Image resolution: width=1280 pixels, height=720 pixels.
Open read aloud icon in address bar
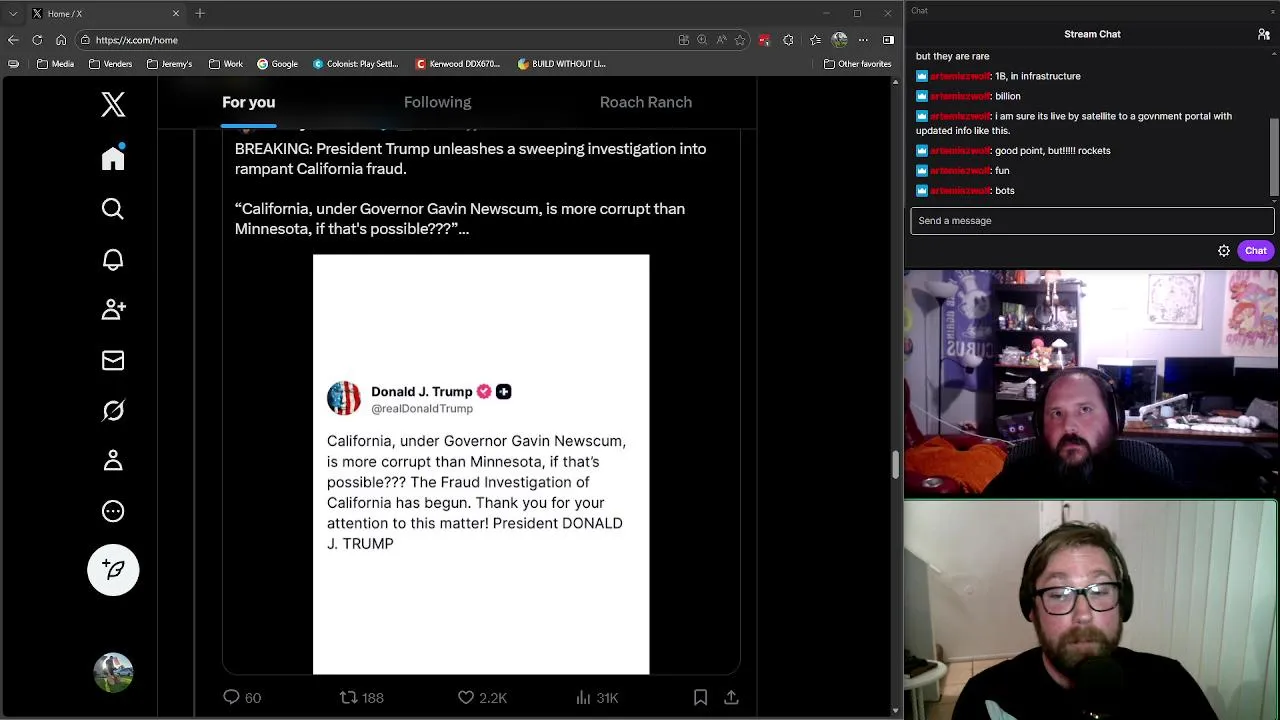(x=721, y=40)
